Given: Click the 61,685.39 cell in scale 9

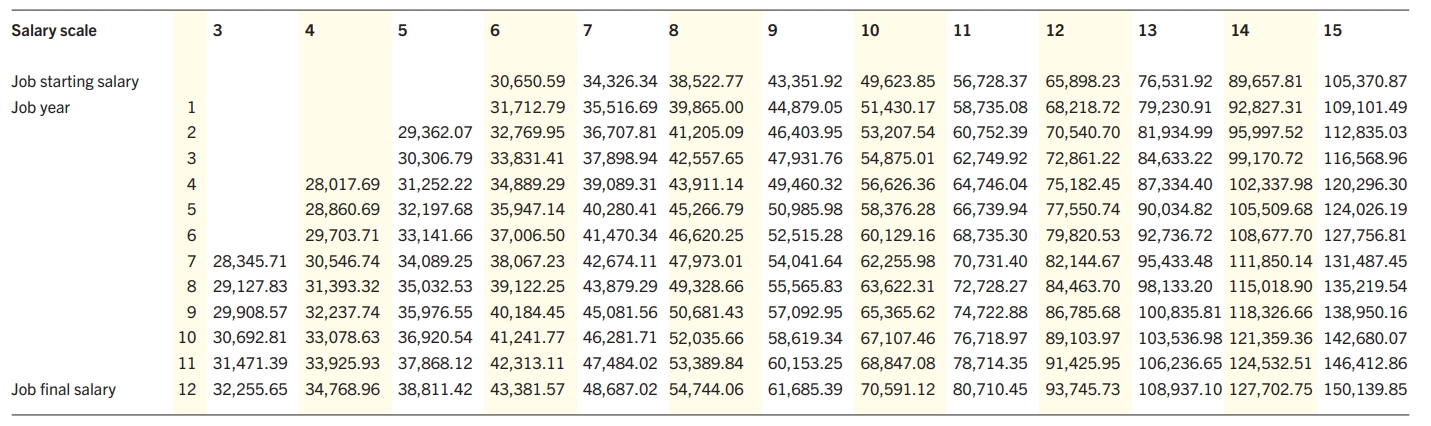Looking at the screenshot, I should click(806, 389).
